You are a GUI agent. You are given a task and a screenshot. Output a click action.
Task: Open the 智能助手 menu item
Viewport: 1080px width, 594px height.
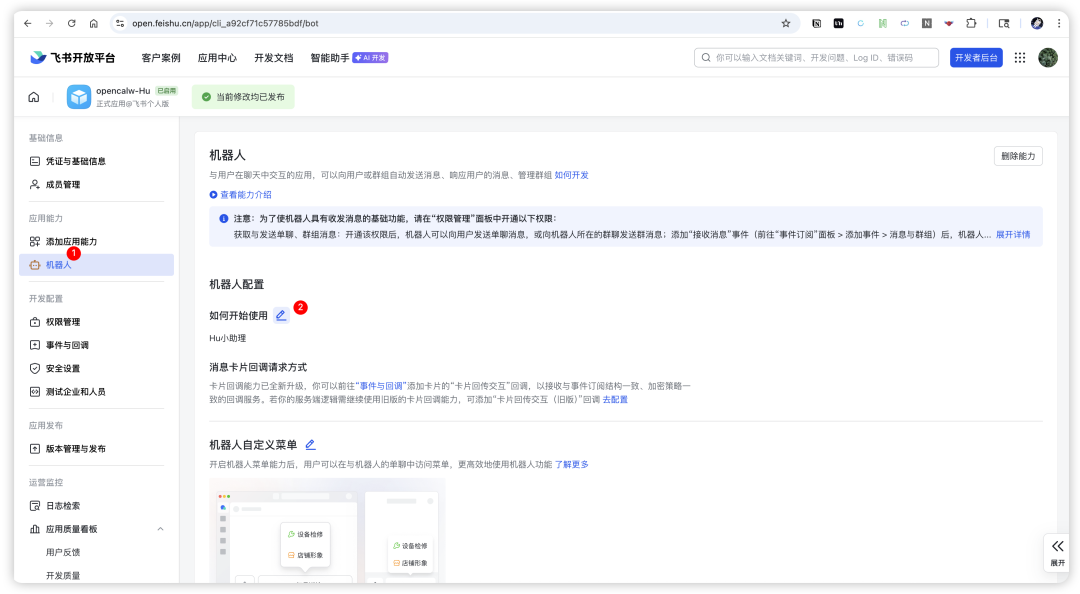(325, 57)
